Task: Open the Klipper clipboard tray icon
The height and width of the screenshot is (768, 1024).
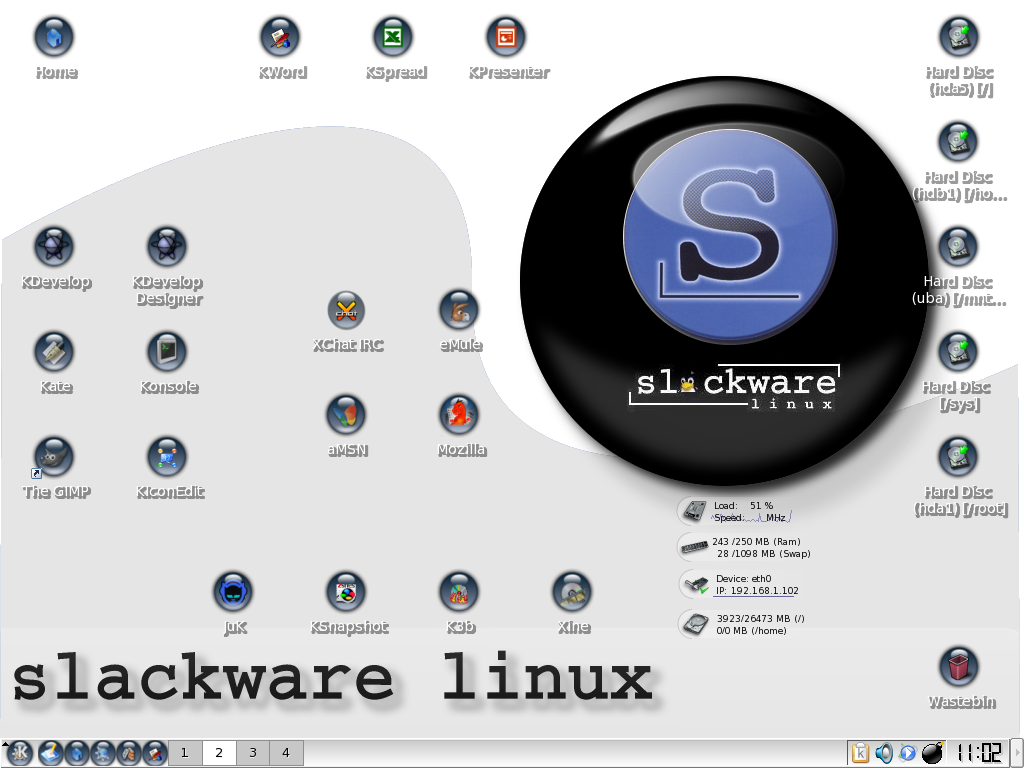Action: pos(860,753)
